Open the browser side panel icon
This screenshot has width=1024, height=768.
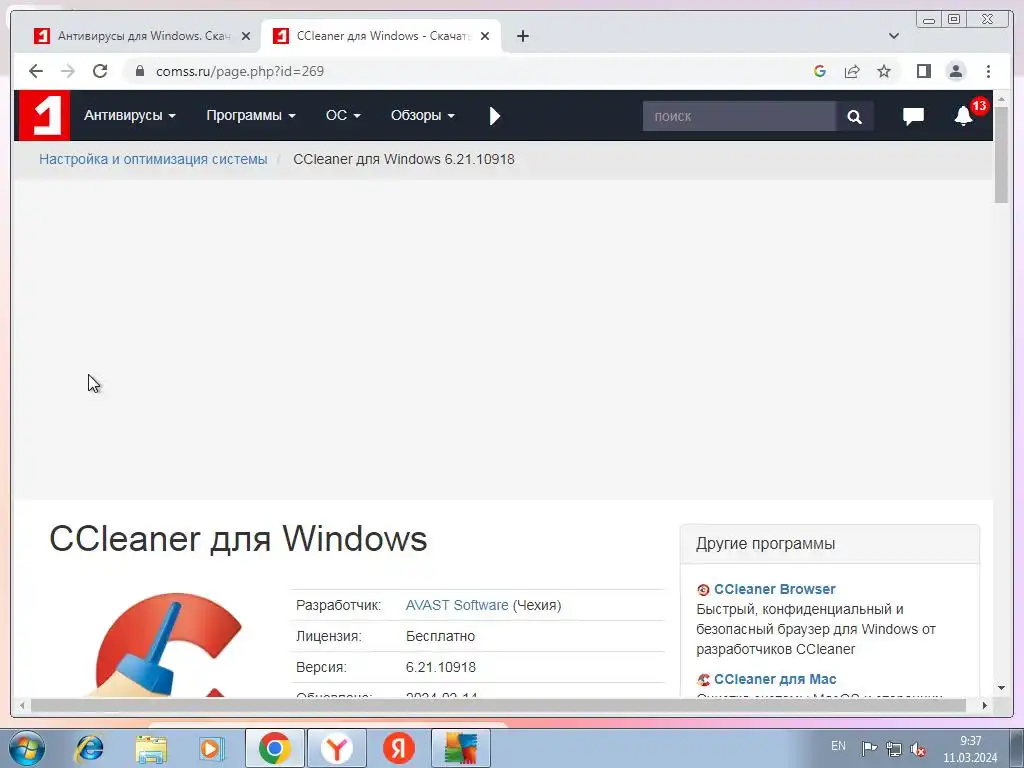click(923, 71)
